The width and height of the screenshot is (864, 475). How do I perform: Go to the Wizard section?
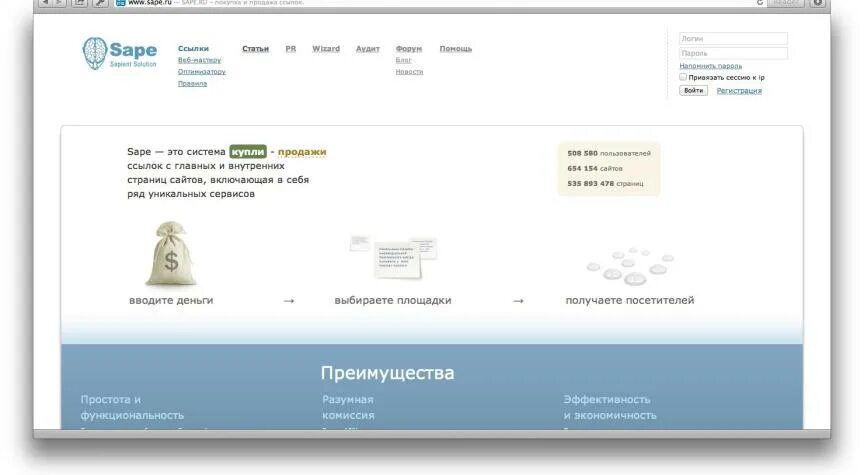(326, 48)
